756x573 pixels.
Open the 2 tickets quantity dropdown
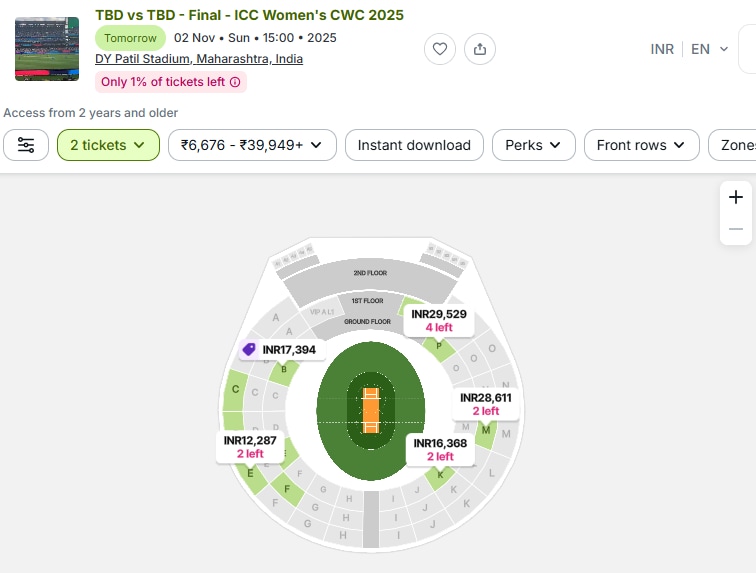(x=108, y=145)
